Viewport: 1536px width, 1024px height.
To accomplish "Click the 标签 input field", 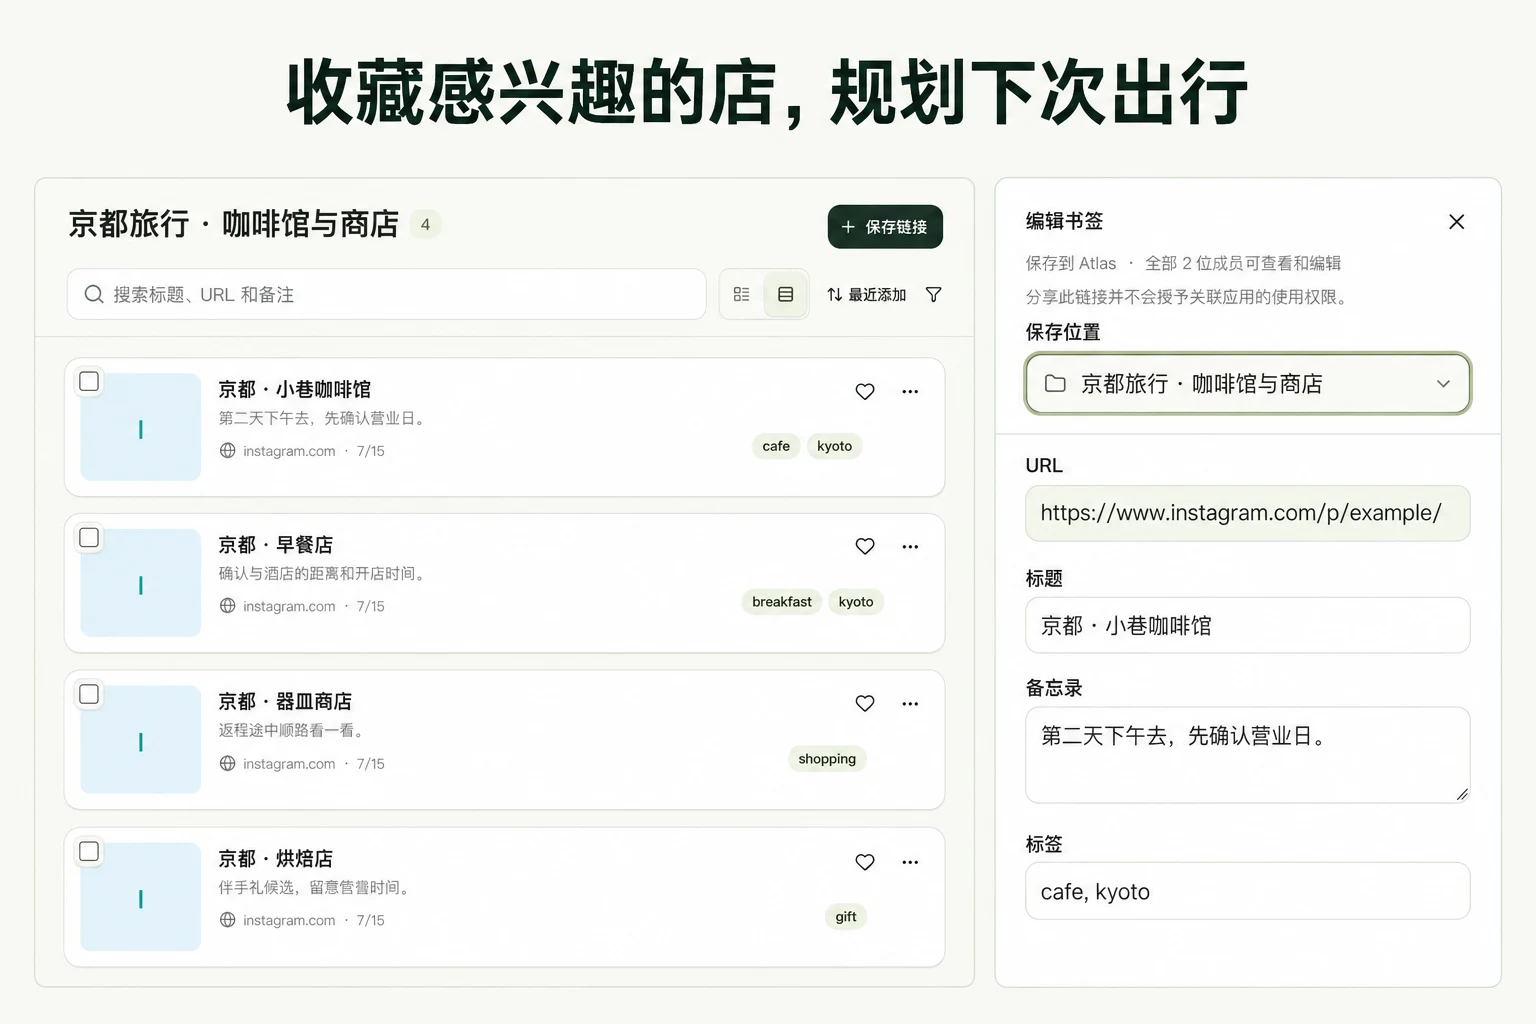I will (x=1248, y=891).
